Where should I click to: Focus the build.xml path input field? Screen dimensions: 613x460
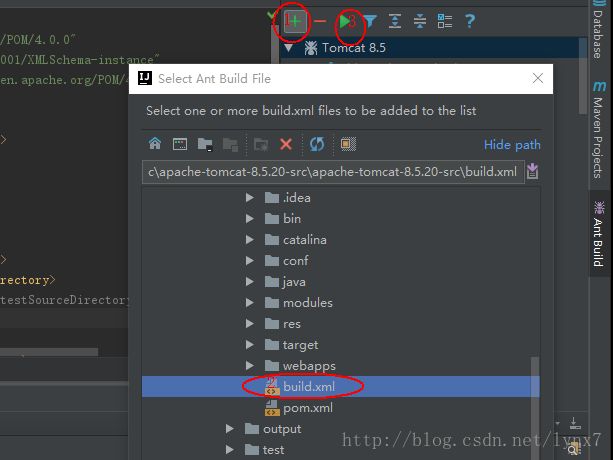point(333,172)
